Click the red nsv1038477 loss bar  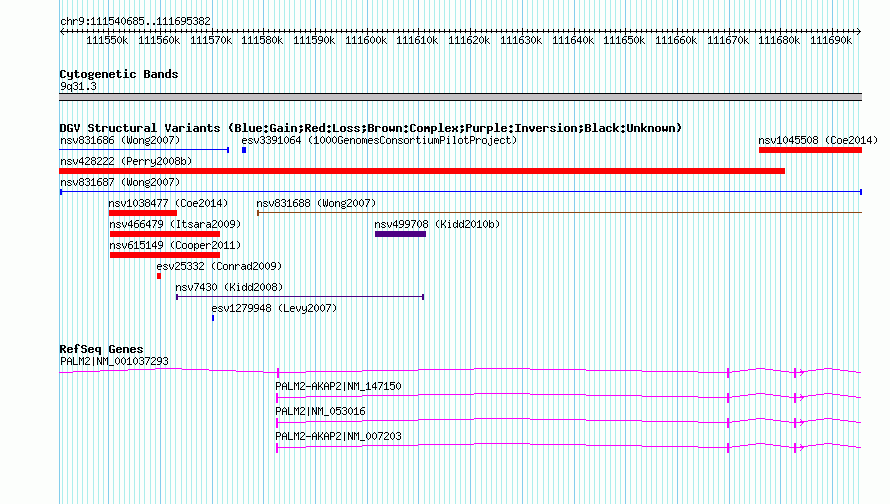coord(143,213)
